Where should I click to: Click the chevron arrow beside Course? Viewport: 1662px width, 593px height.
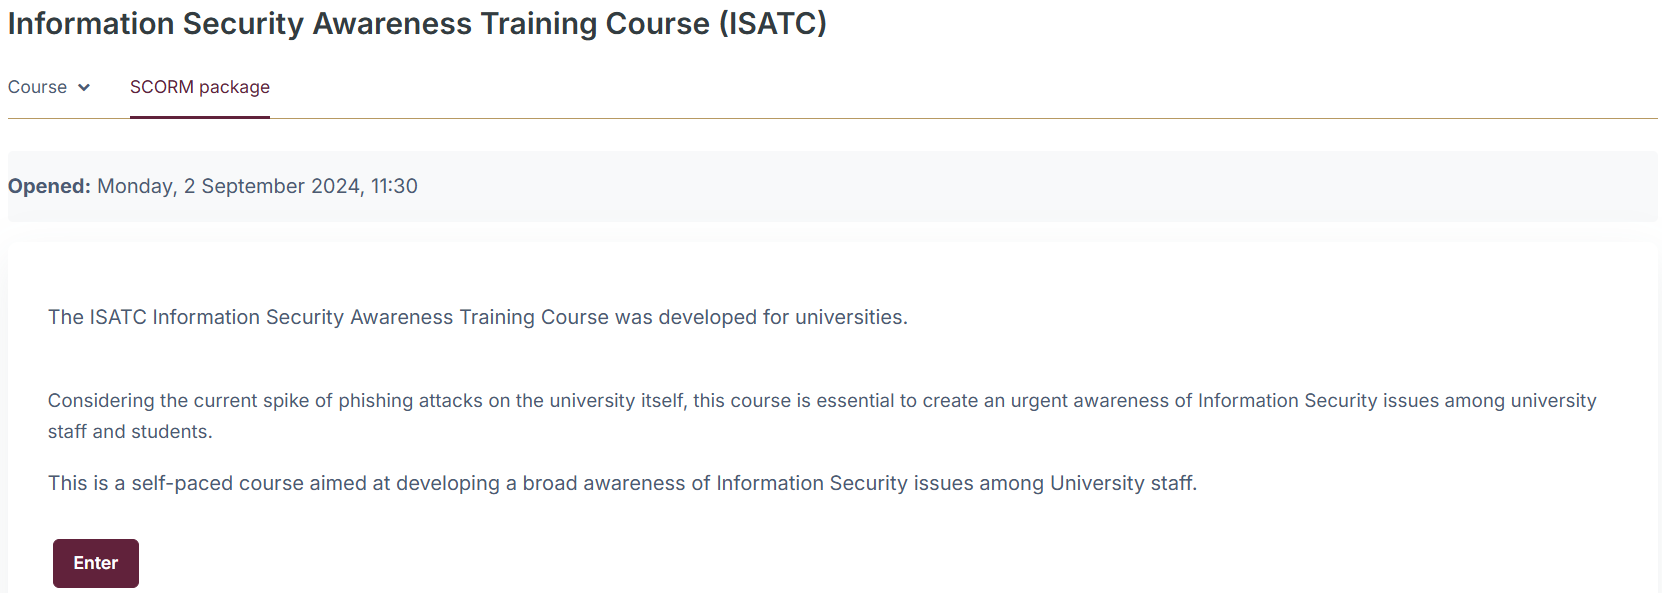point(84,88)
